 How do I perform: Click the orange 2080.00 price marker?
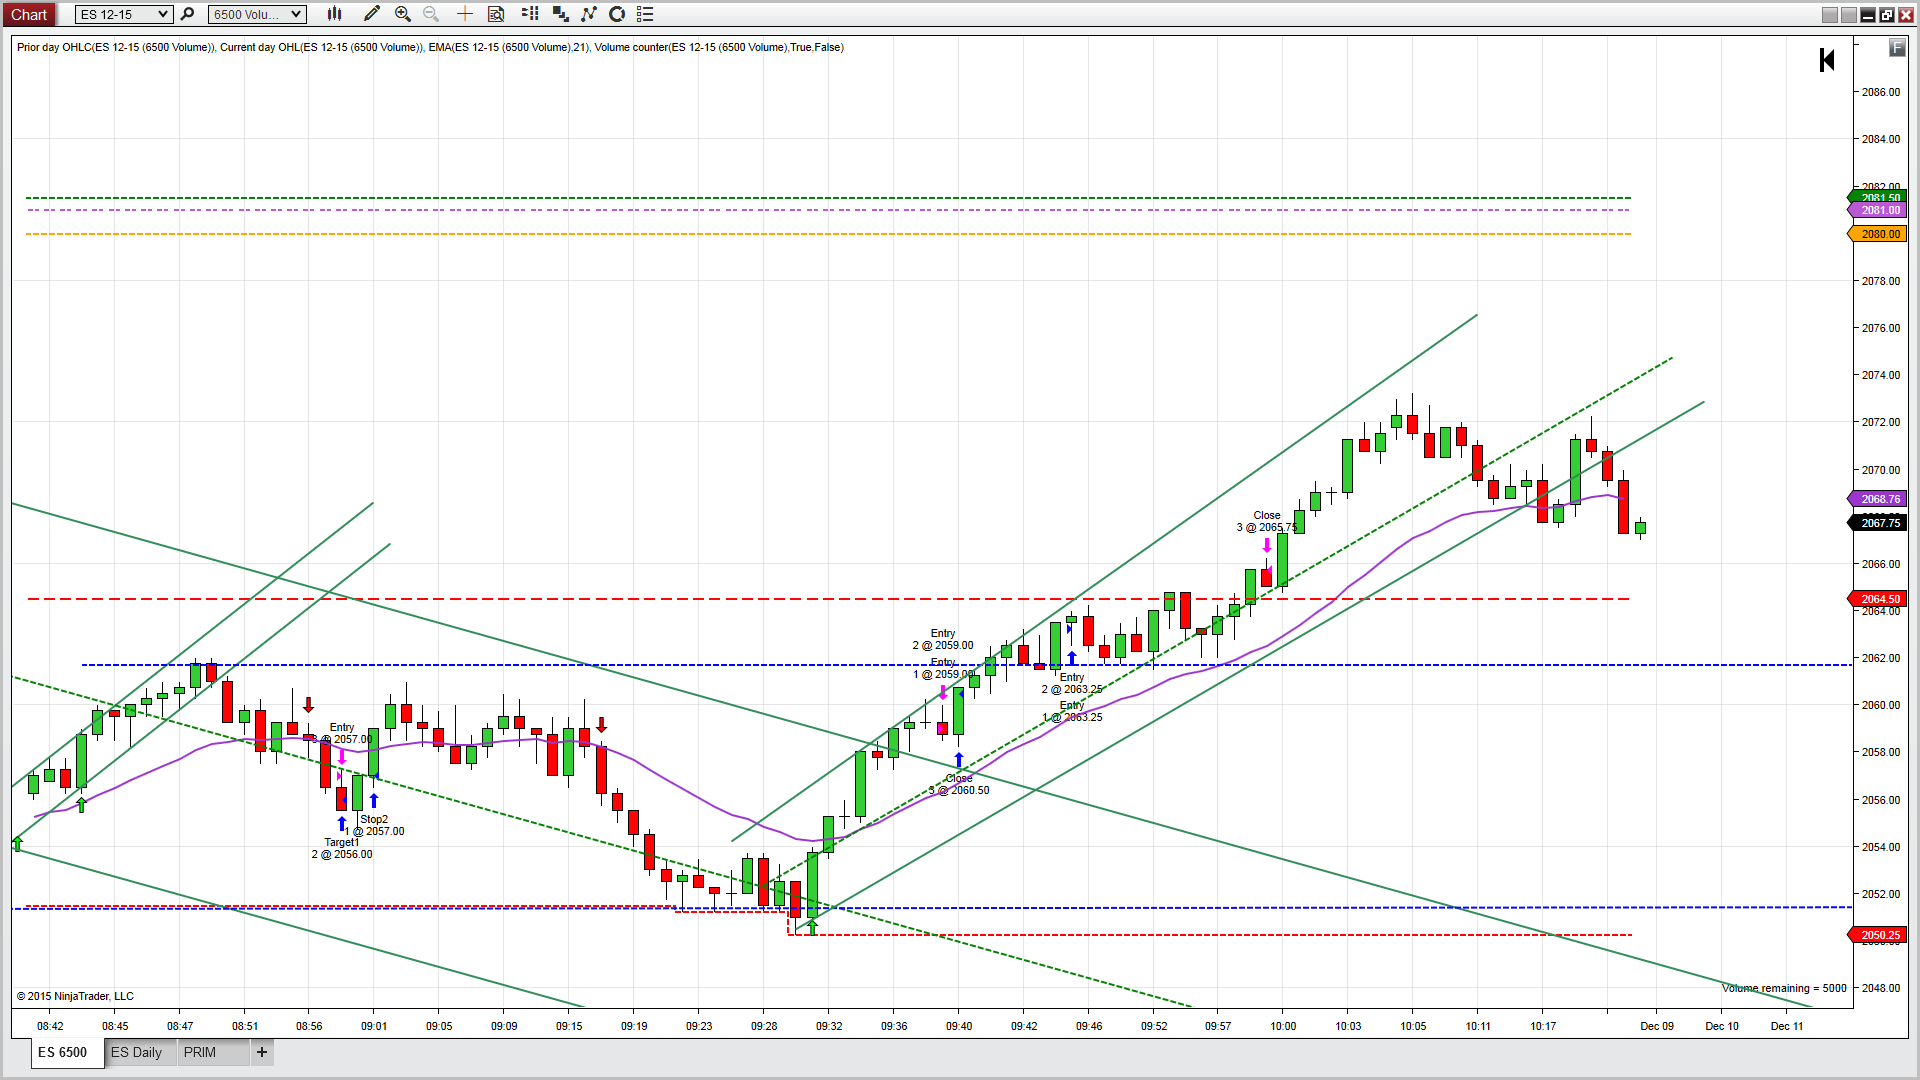point(1879,234)
